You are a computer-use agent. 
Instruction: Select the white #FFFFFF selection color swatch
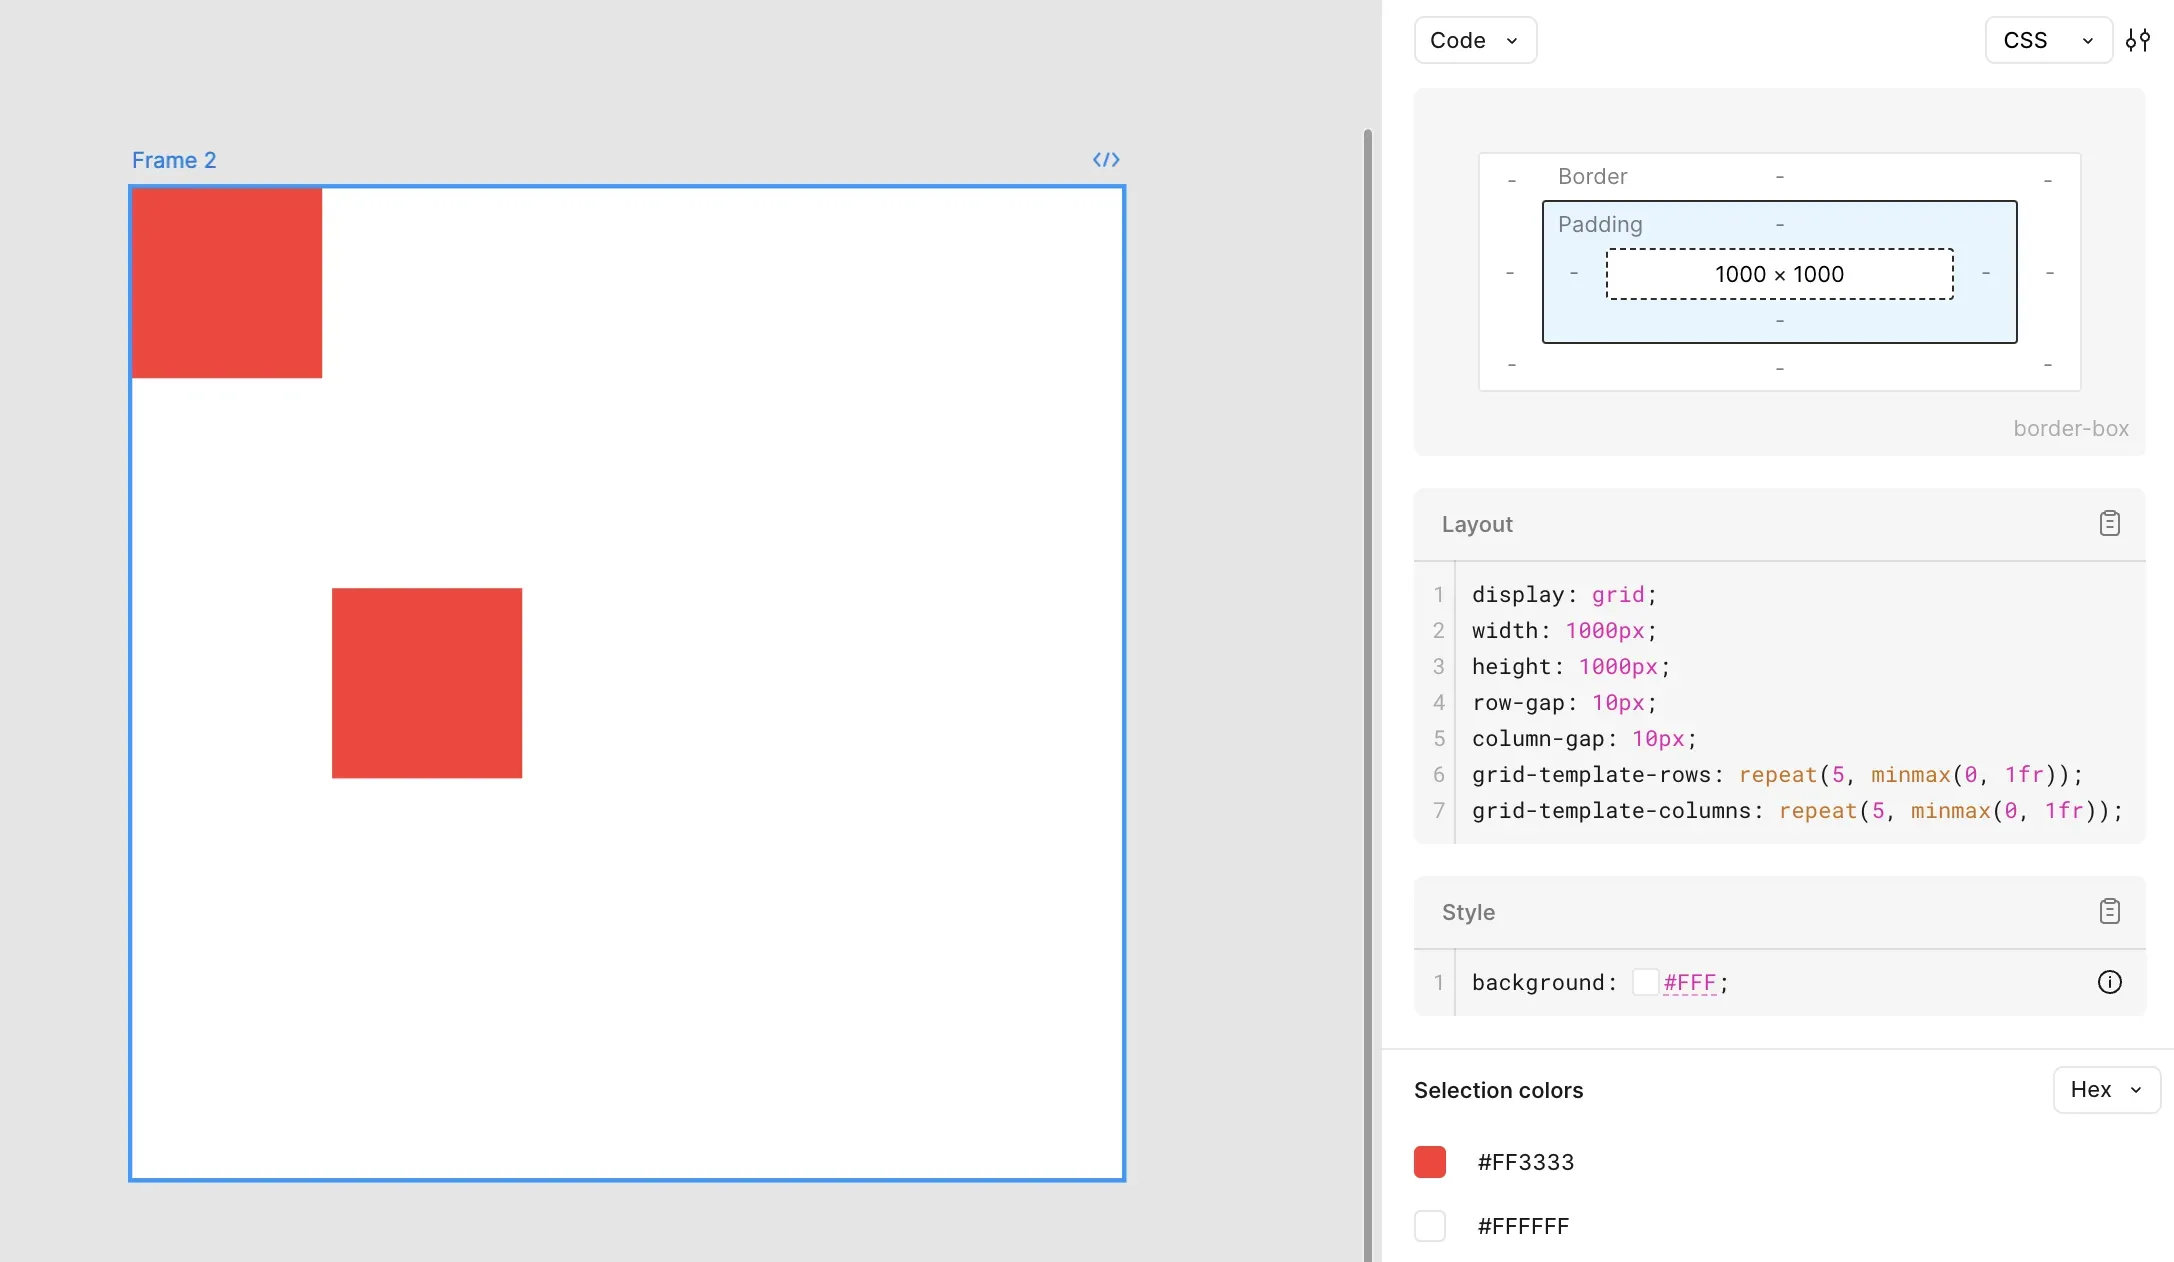coord(1429,1226)
